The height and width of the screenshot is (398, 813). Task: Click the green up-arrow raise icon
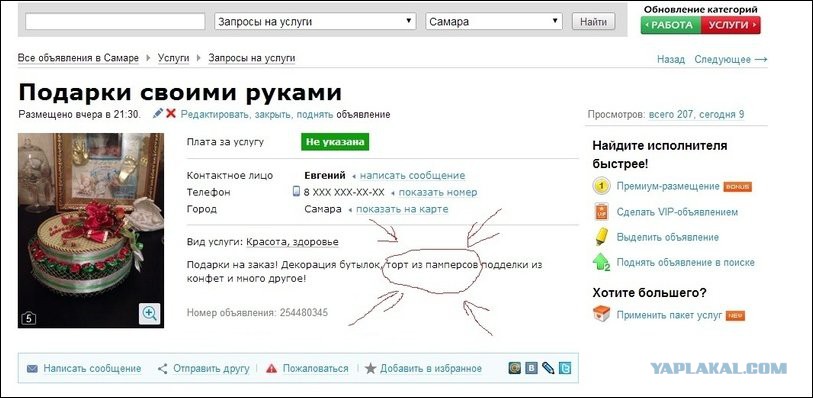coord(601,262)
